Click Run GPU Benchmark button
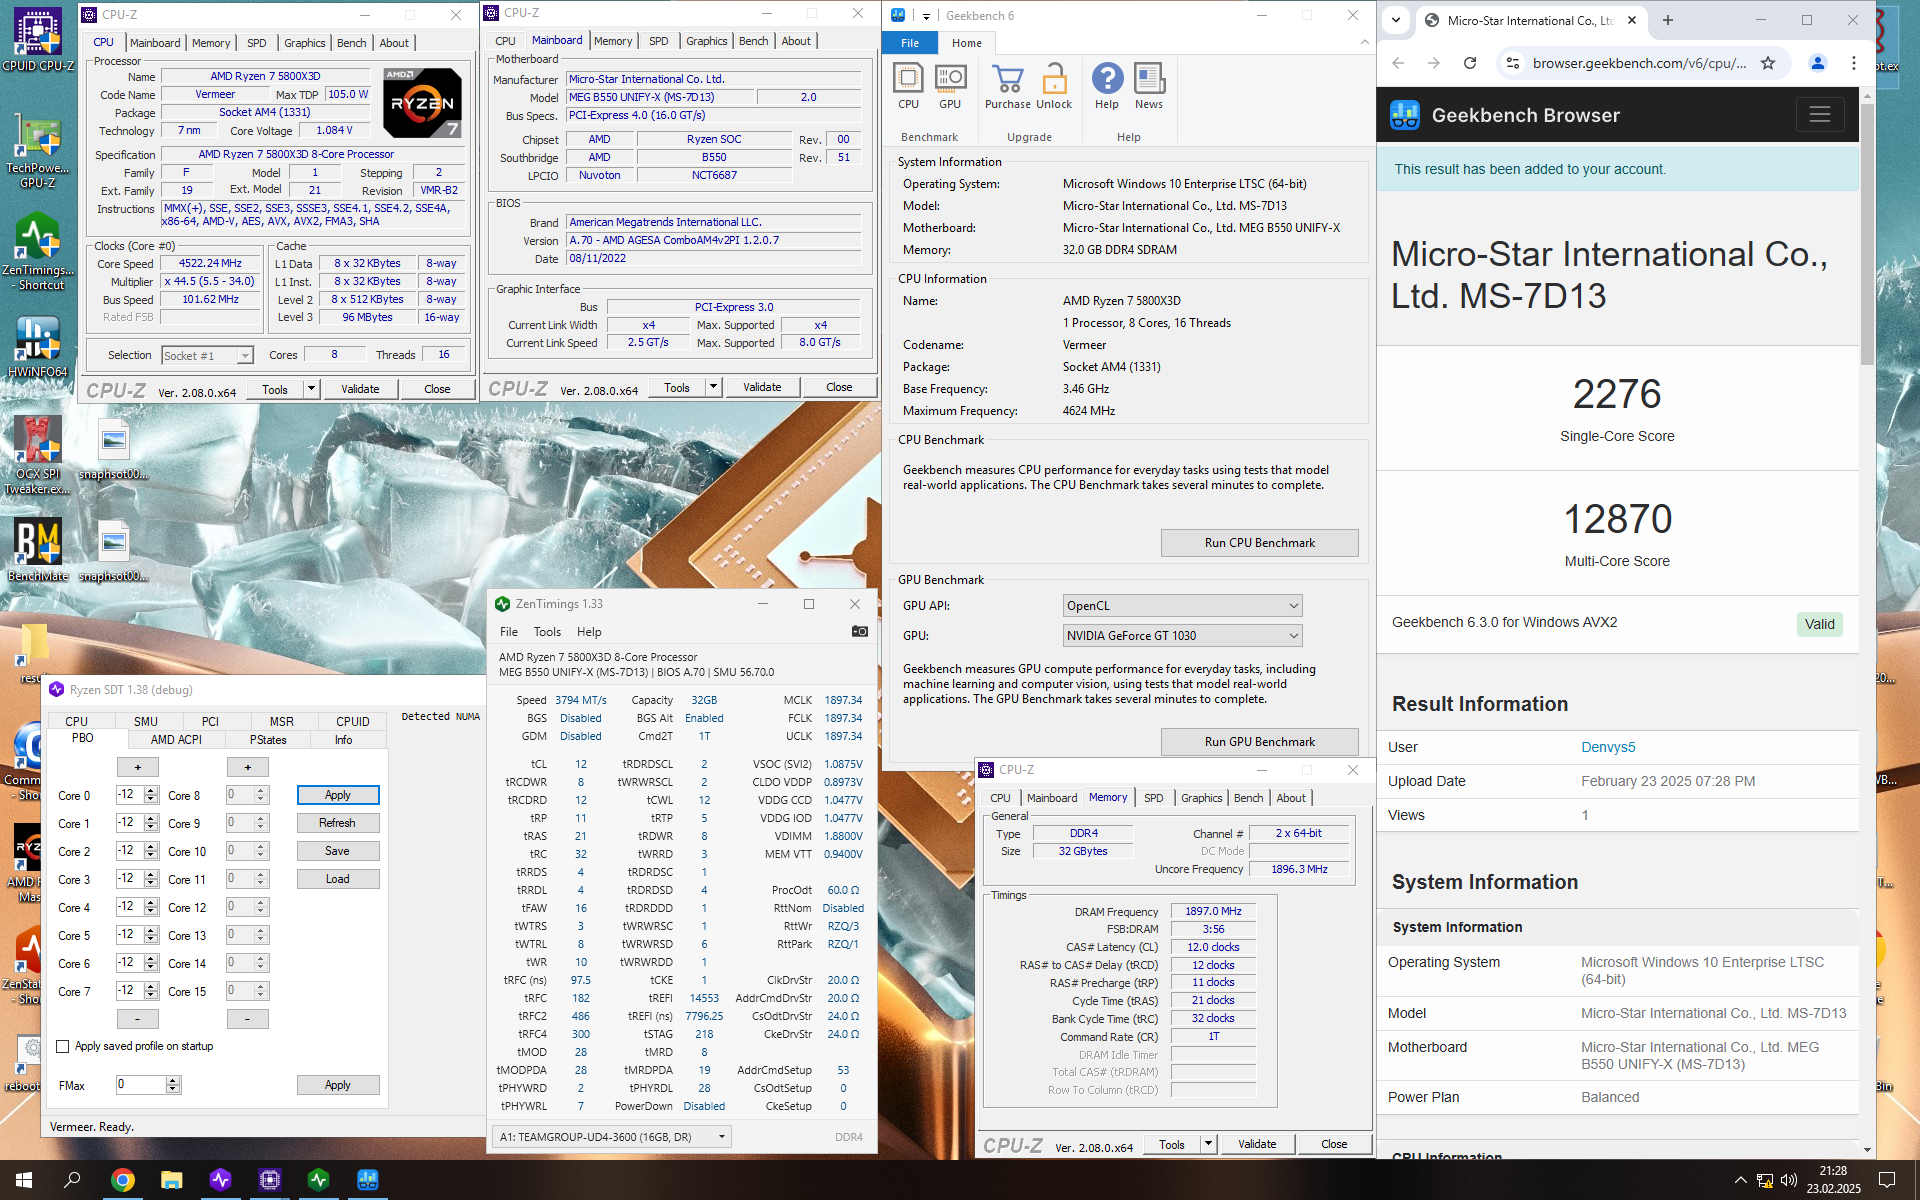The width and height of the screenshot is (1920, 1200). pyautogui.click(x=1259, y=742)
